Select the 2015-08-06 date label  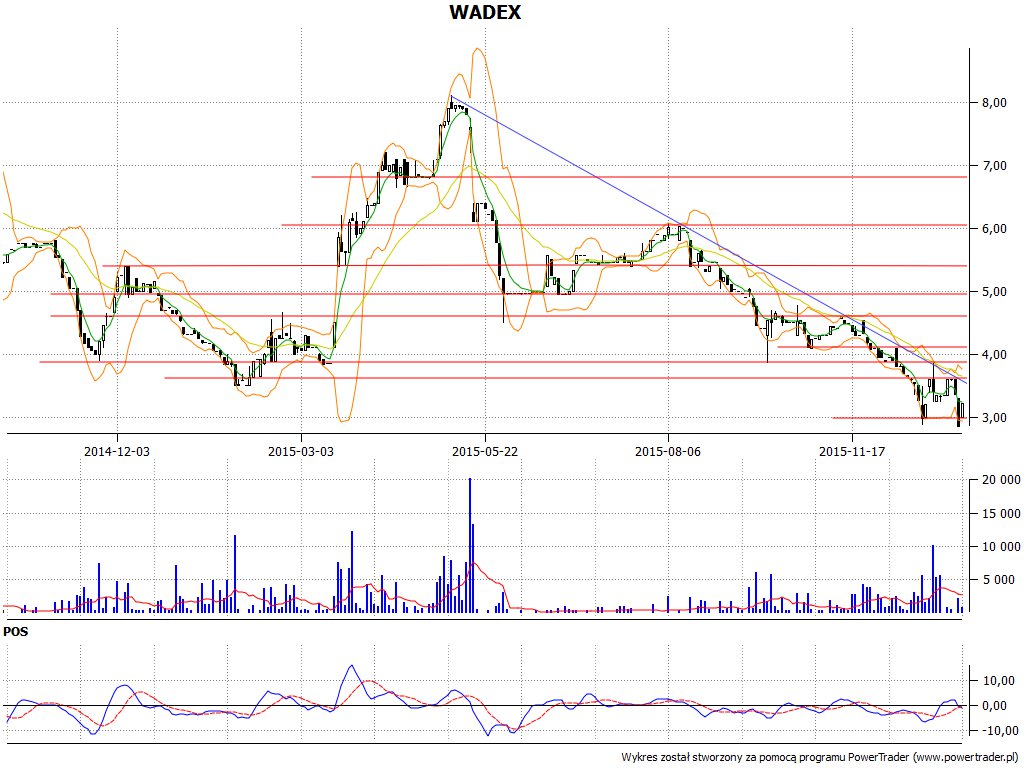(x=668, y=451)
